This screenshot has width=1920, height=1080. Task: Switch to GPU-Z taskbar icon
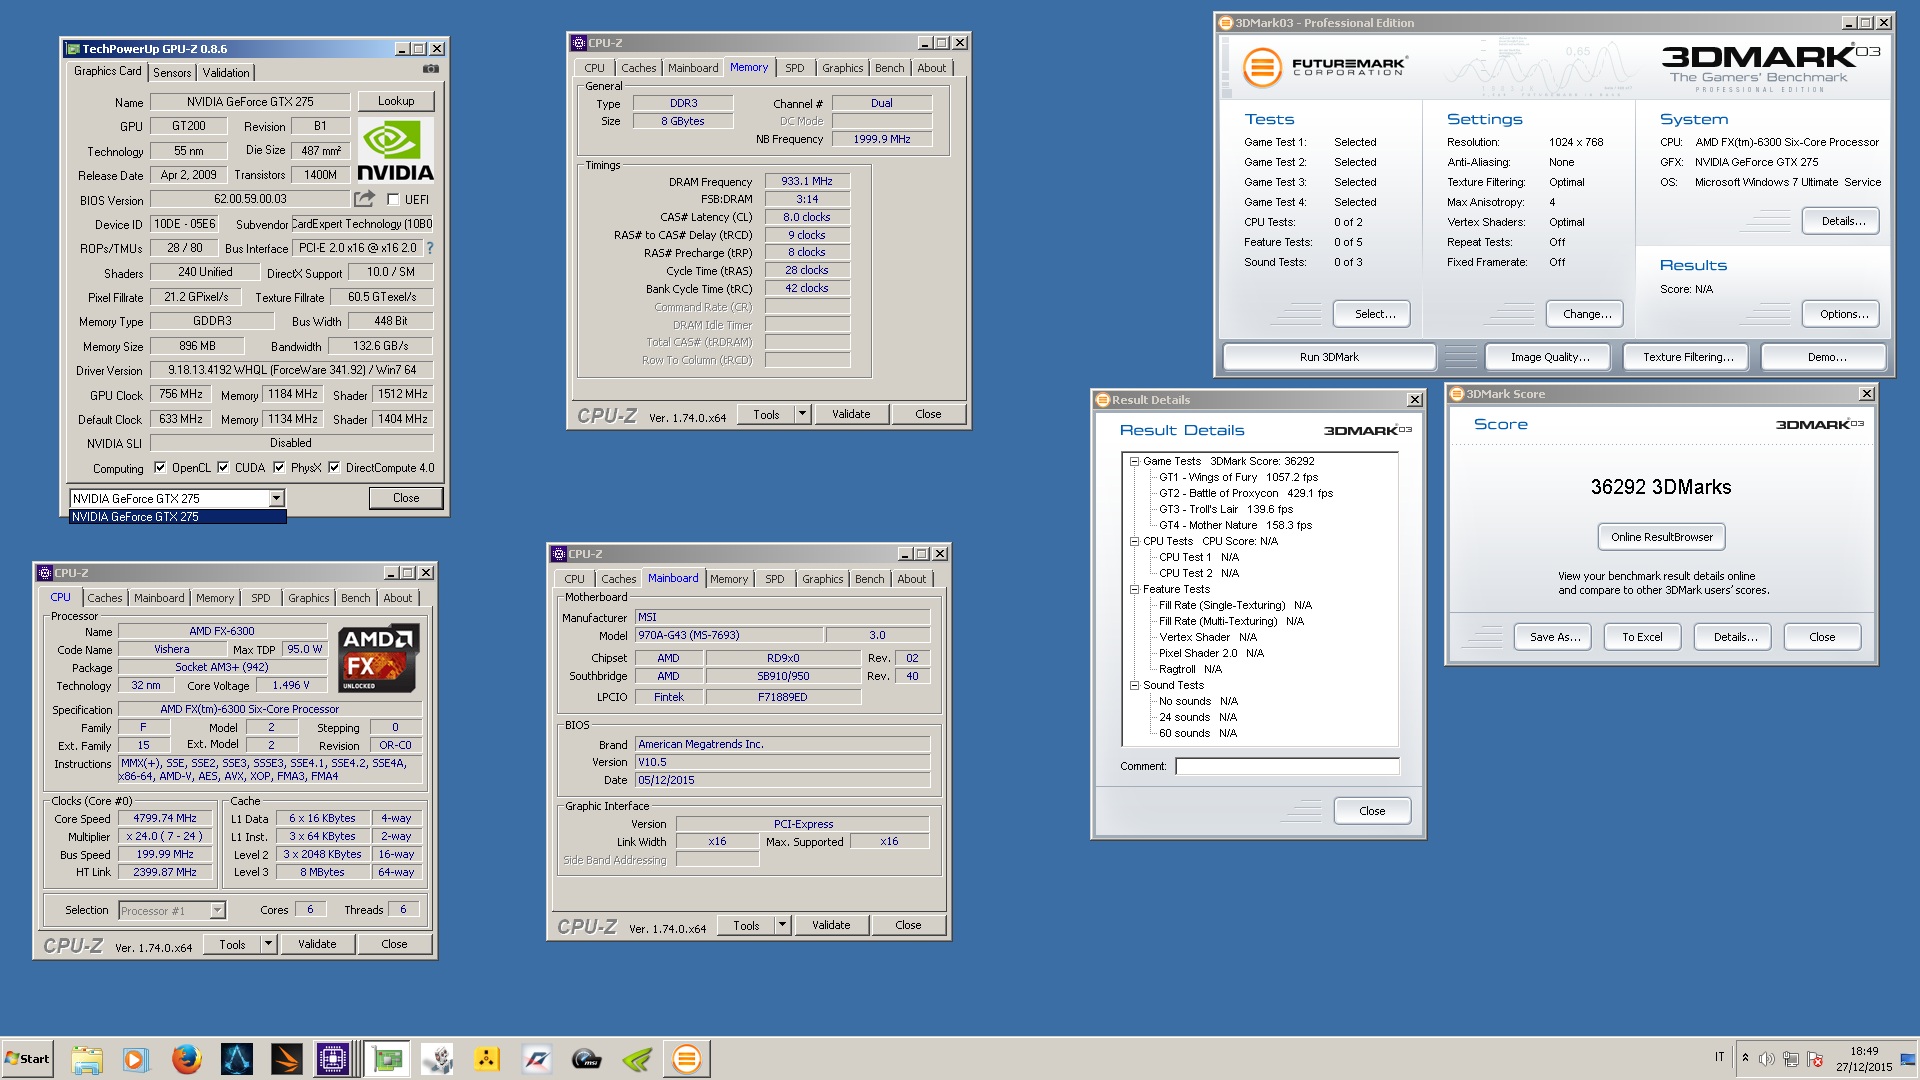click(x=387, y=1059)
